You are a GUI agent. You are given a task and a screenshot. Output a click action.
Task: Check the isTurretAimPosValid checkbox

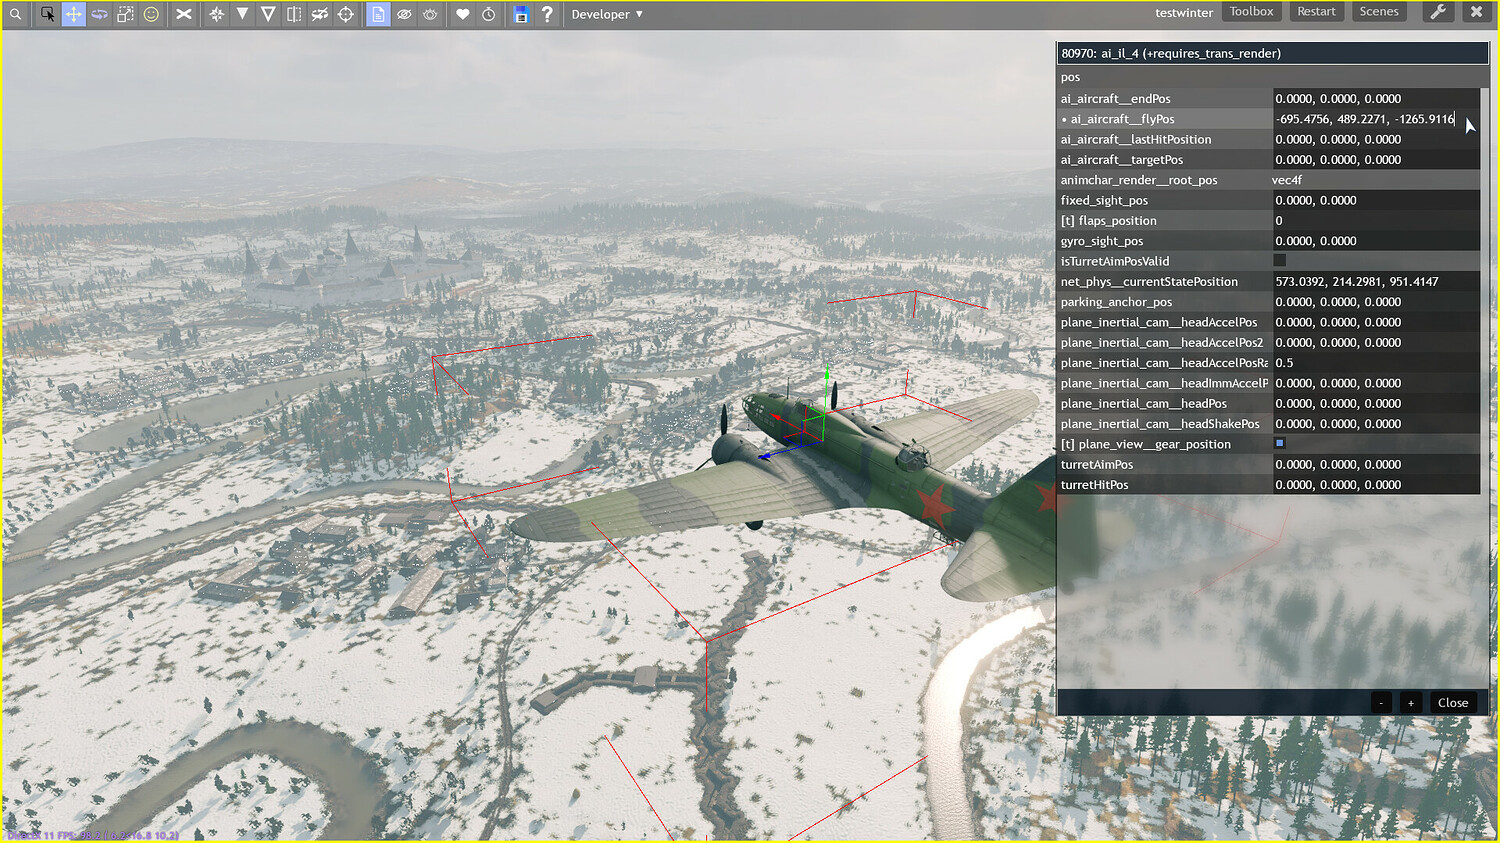click(1280, 260)
